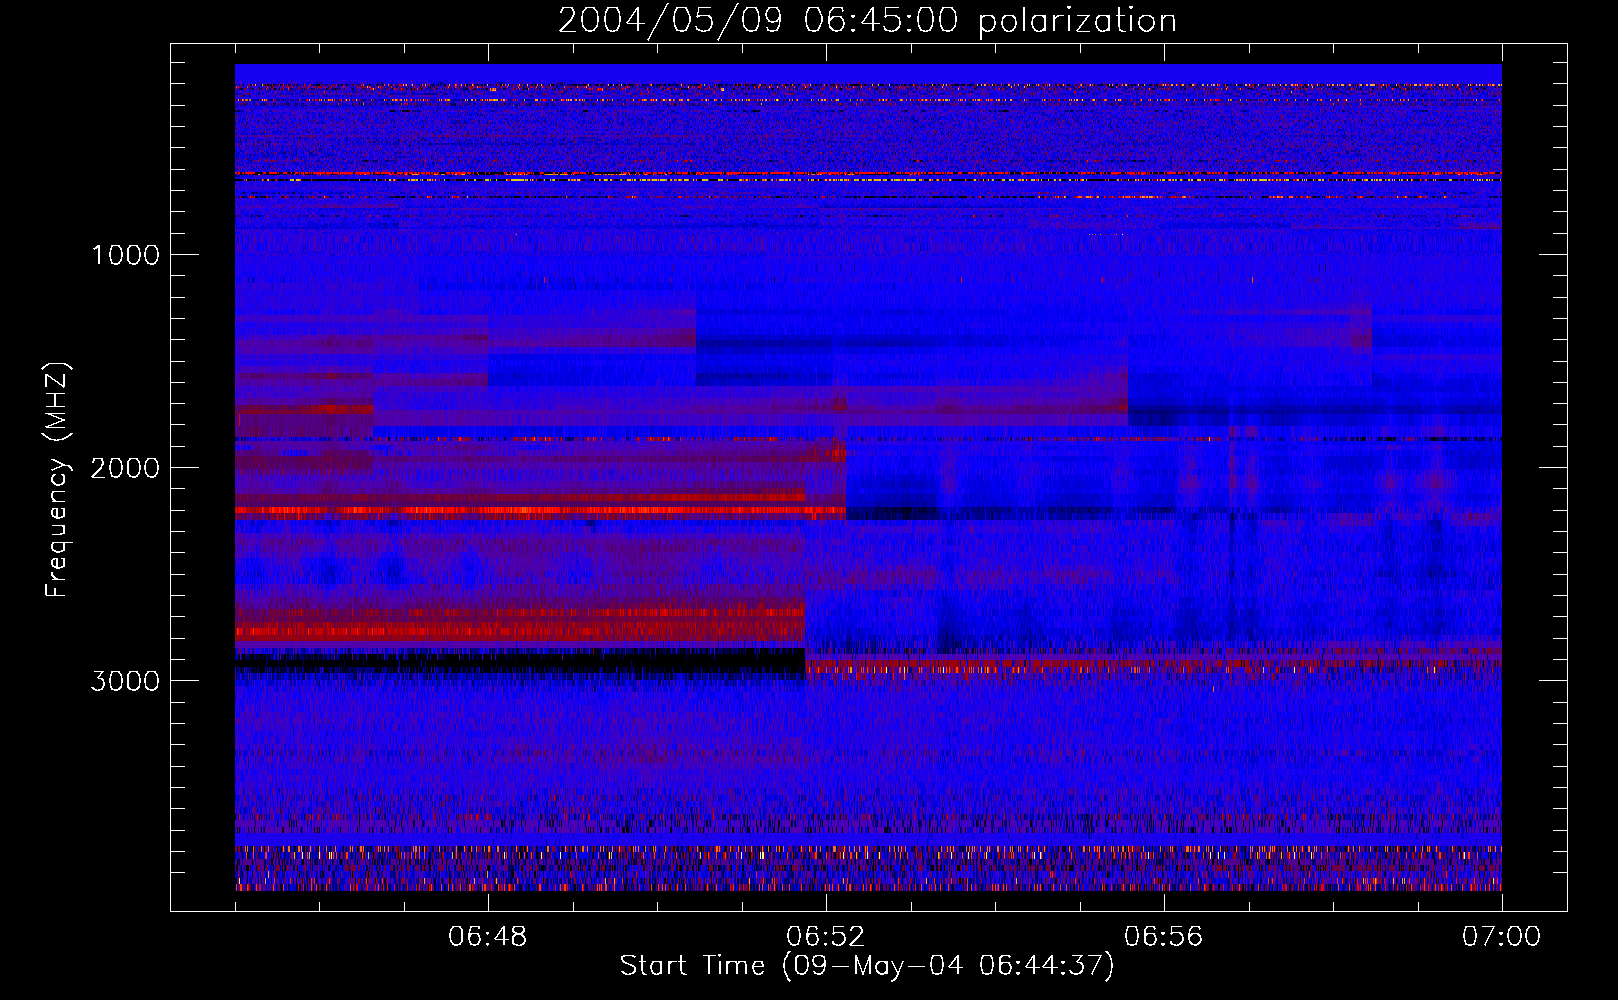
Task: Click the "Frequency (MHZ)" y-axis label
Action: coord(57,480)
